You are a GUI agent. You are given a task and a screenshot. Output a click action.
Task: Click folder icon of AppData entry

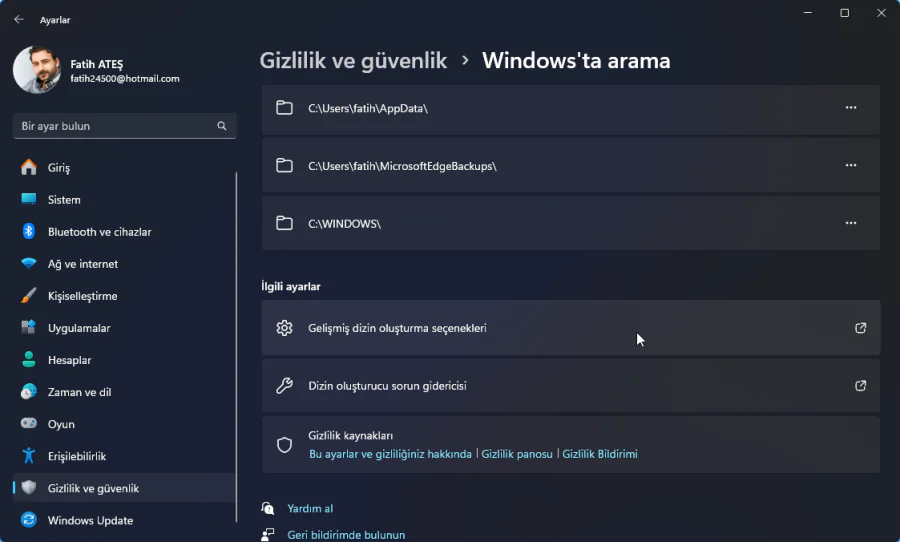(284, 108)
